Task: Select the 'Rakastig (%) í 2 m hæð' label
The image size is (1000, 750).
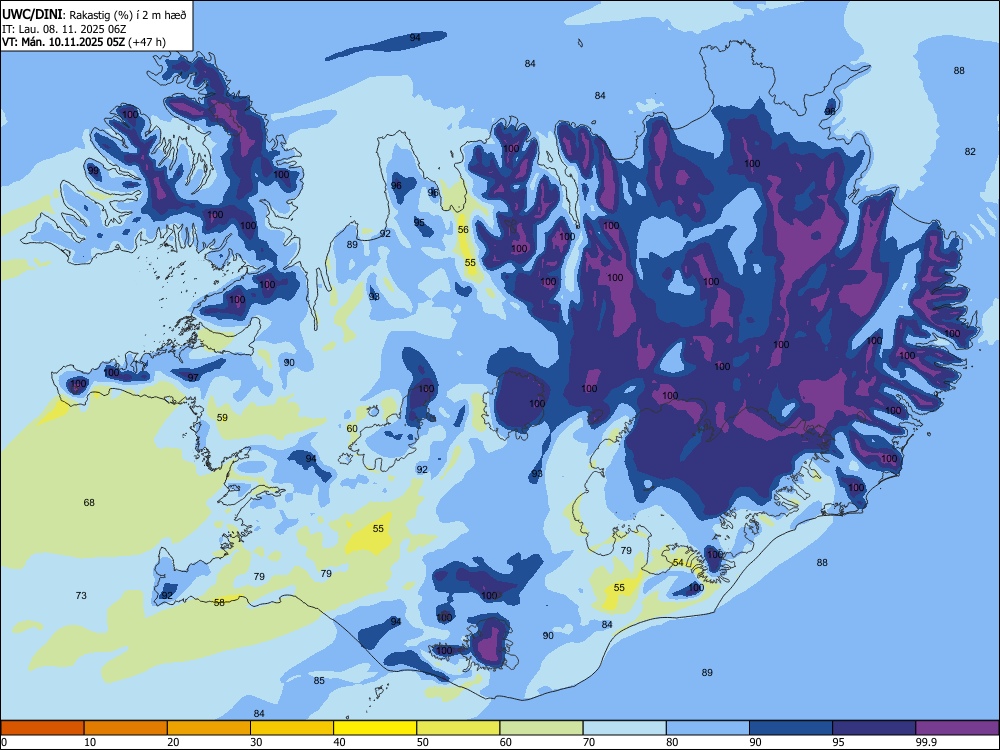Action: (128, 15)
